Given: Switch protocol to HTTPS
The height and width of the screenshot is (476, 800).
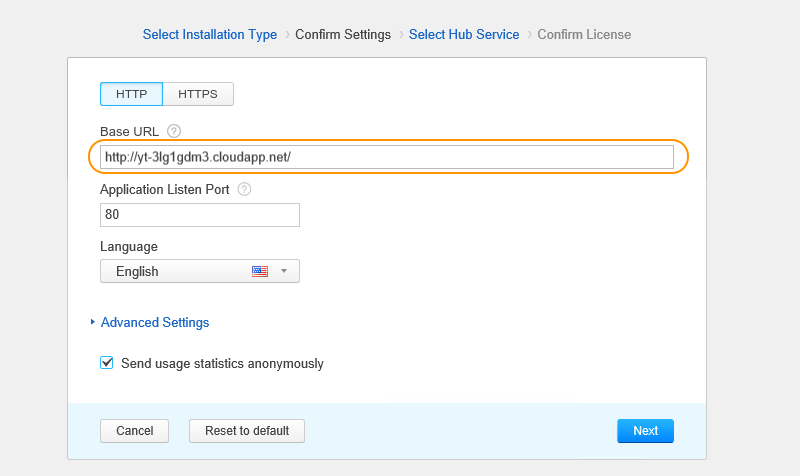Looking at the screenshot, I should [198, 94].
